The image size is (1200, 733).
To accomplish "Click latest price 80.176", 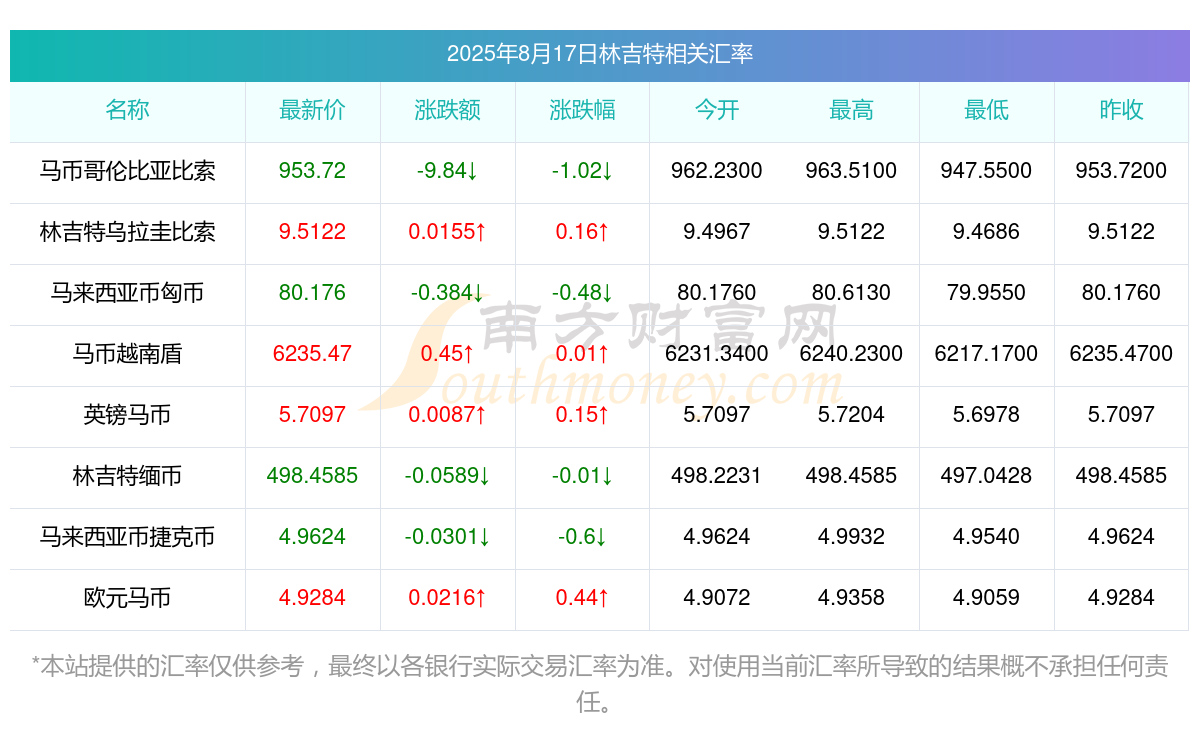I will [x=312, y=293].
